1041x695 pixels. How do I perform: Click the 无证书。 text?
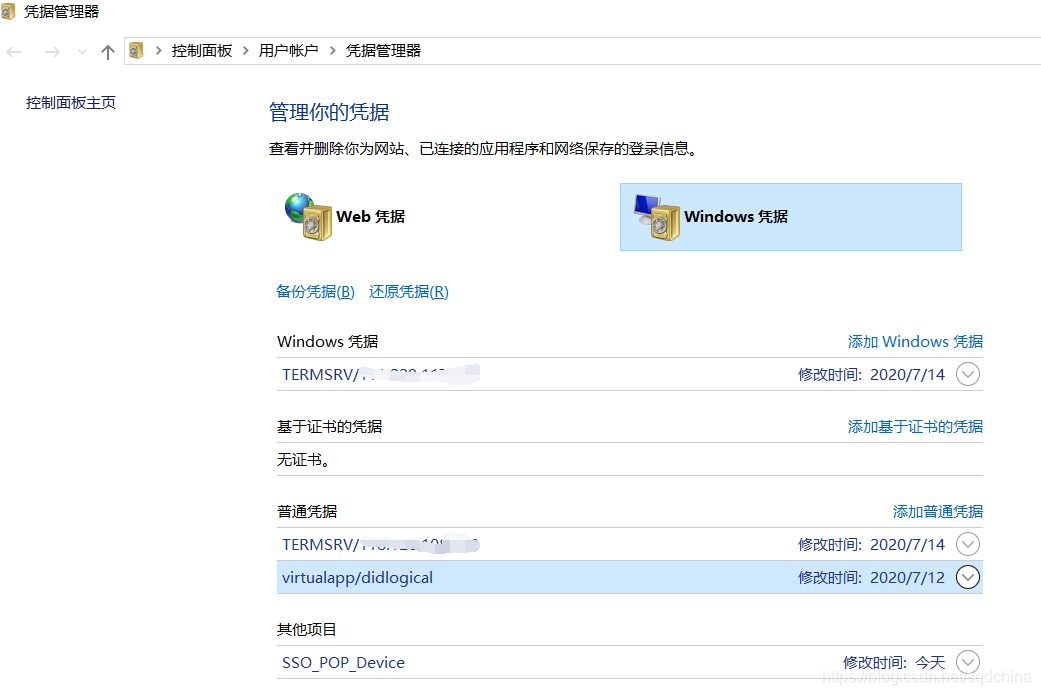click(x=303, y=459)
